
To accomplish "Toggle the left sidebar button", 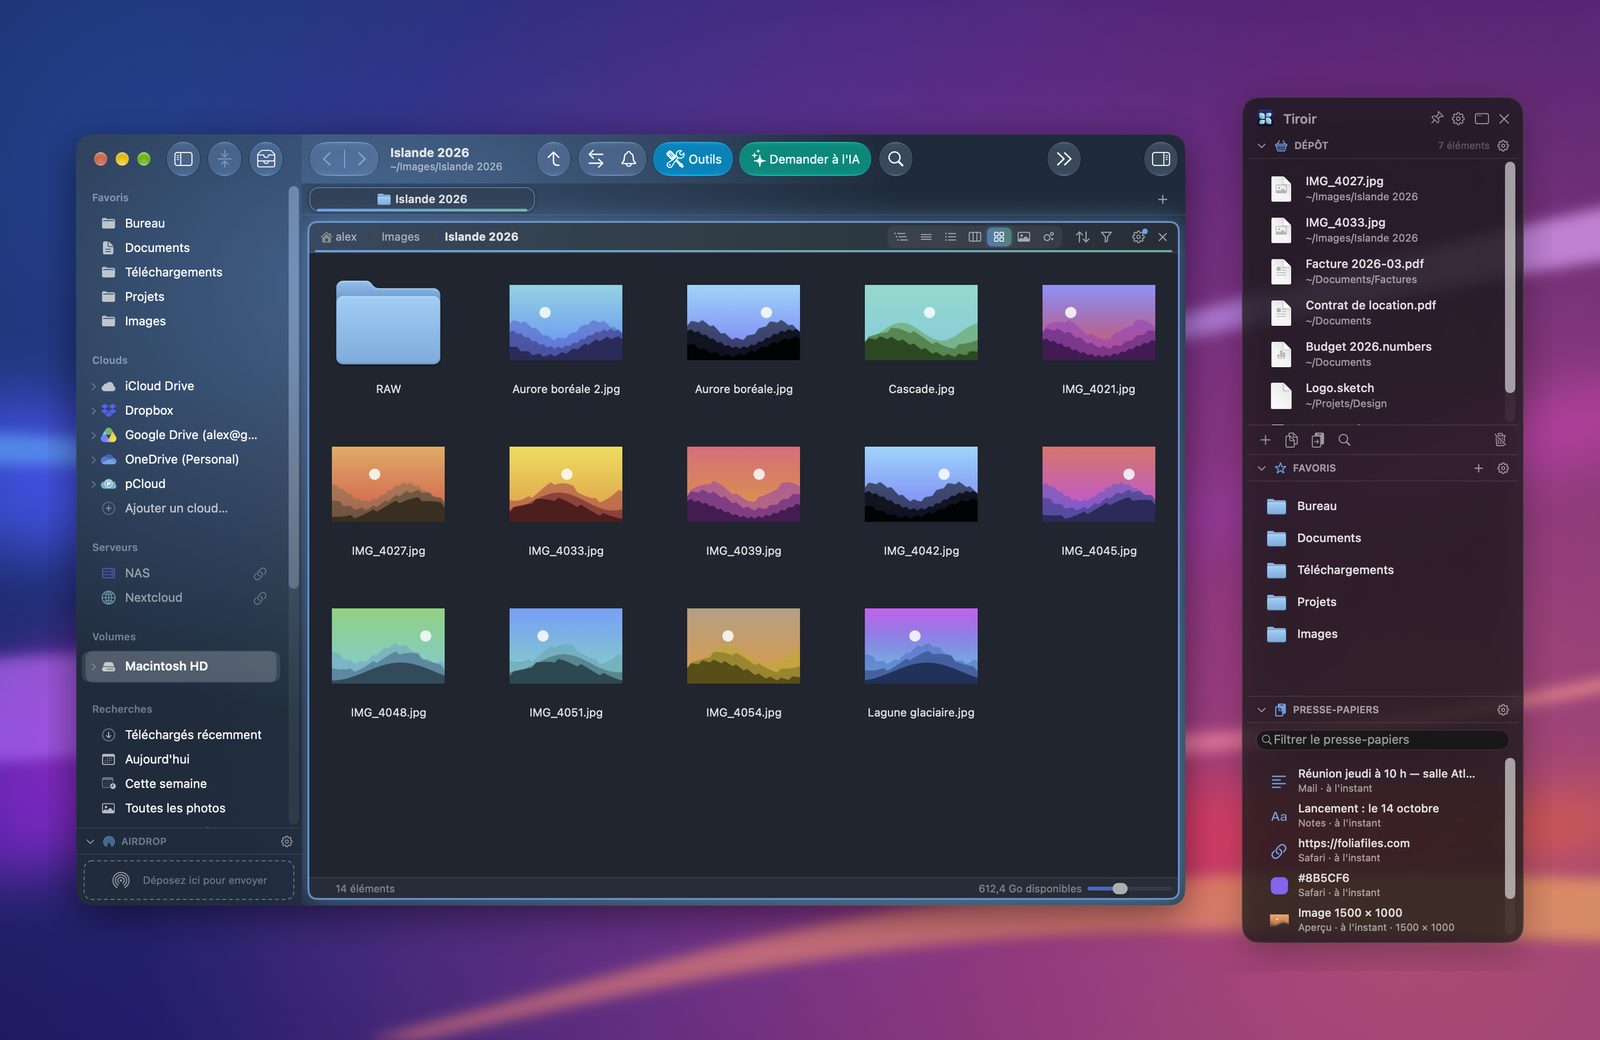I will pos(183,159).
